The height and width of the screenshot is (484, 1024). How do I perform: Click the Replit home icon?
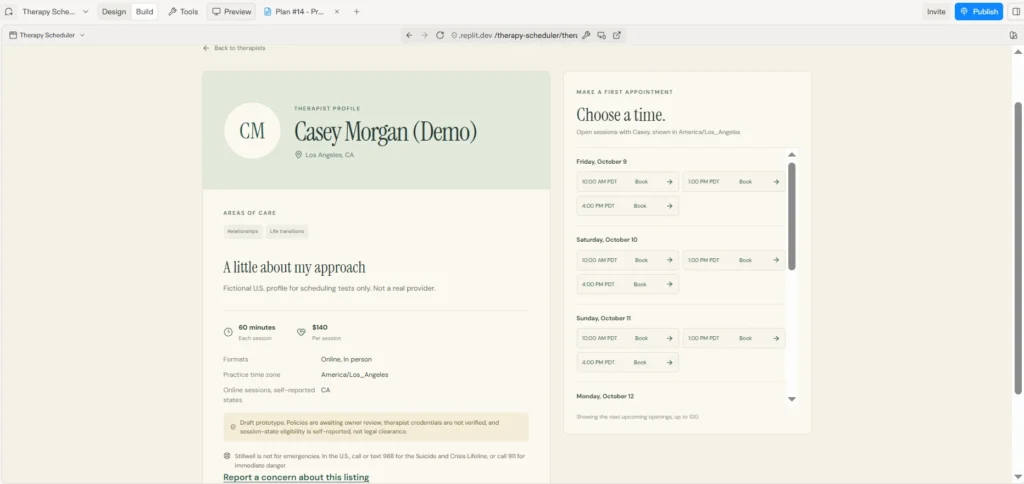(9, 12)
